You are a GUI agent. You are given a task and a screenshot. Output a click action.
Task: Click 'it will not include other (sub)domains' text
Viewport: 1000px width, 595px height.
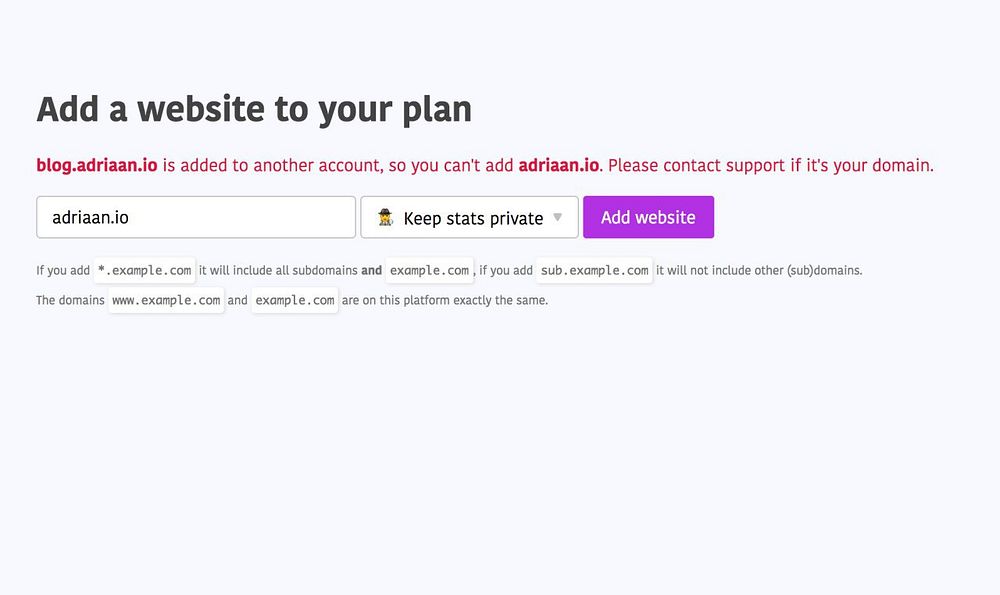pos(759,270)
